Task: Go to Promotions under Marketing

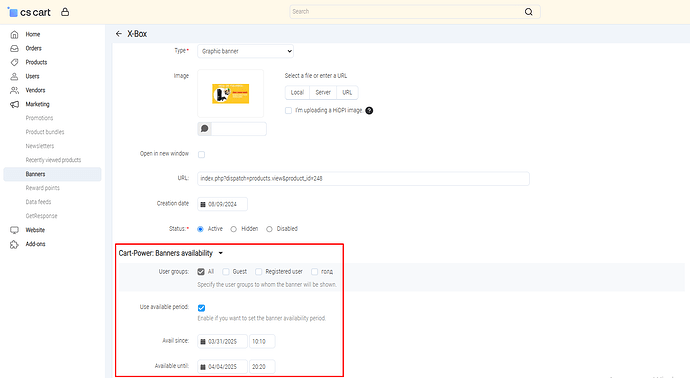Action: pyautogui.click(x=39, y=118)
